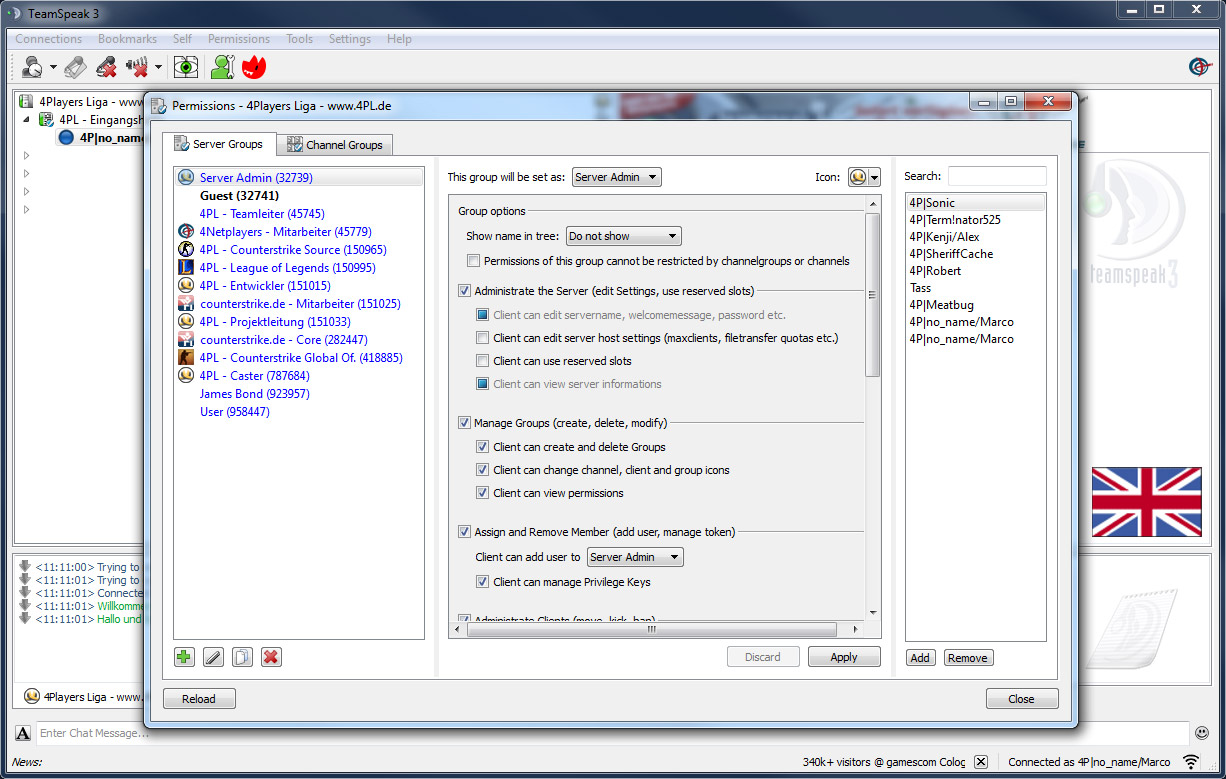1226x779 pixels.
Task: Select 'Guest (32741)' in the group list
Action: (x=238, y=195)
